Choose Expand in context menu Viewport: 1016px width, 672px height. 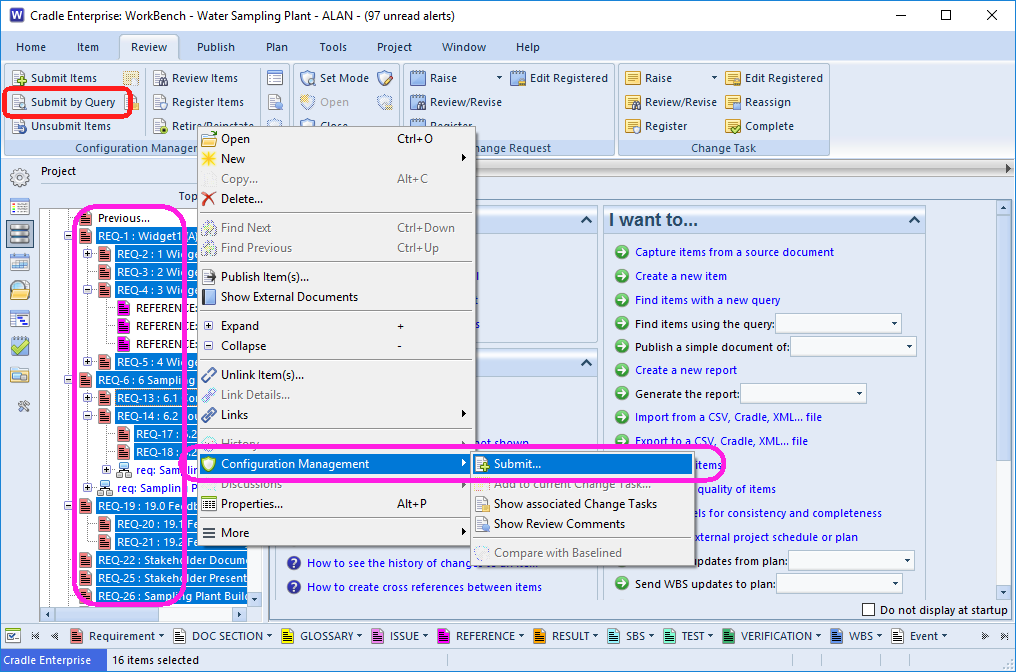coord(335,326)
